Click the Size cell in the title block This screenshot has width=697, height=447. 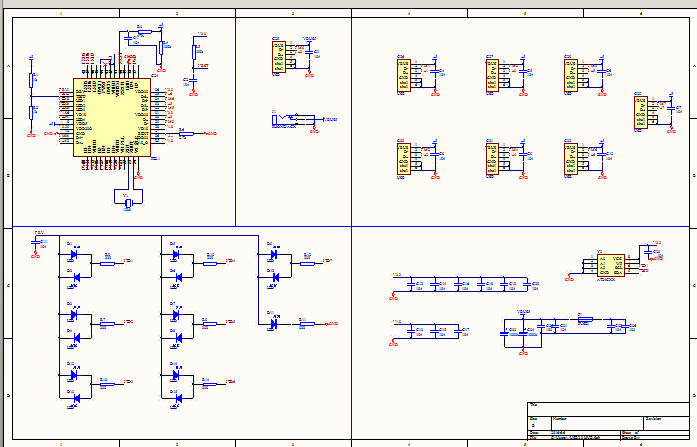click(x=539, y=423)
